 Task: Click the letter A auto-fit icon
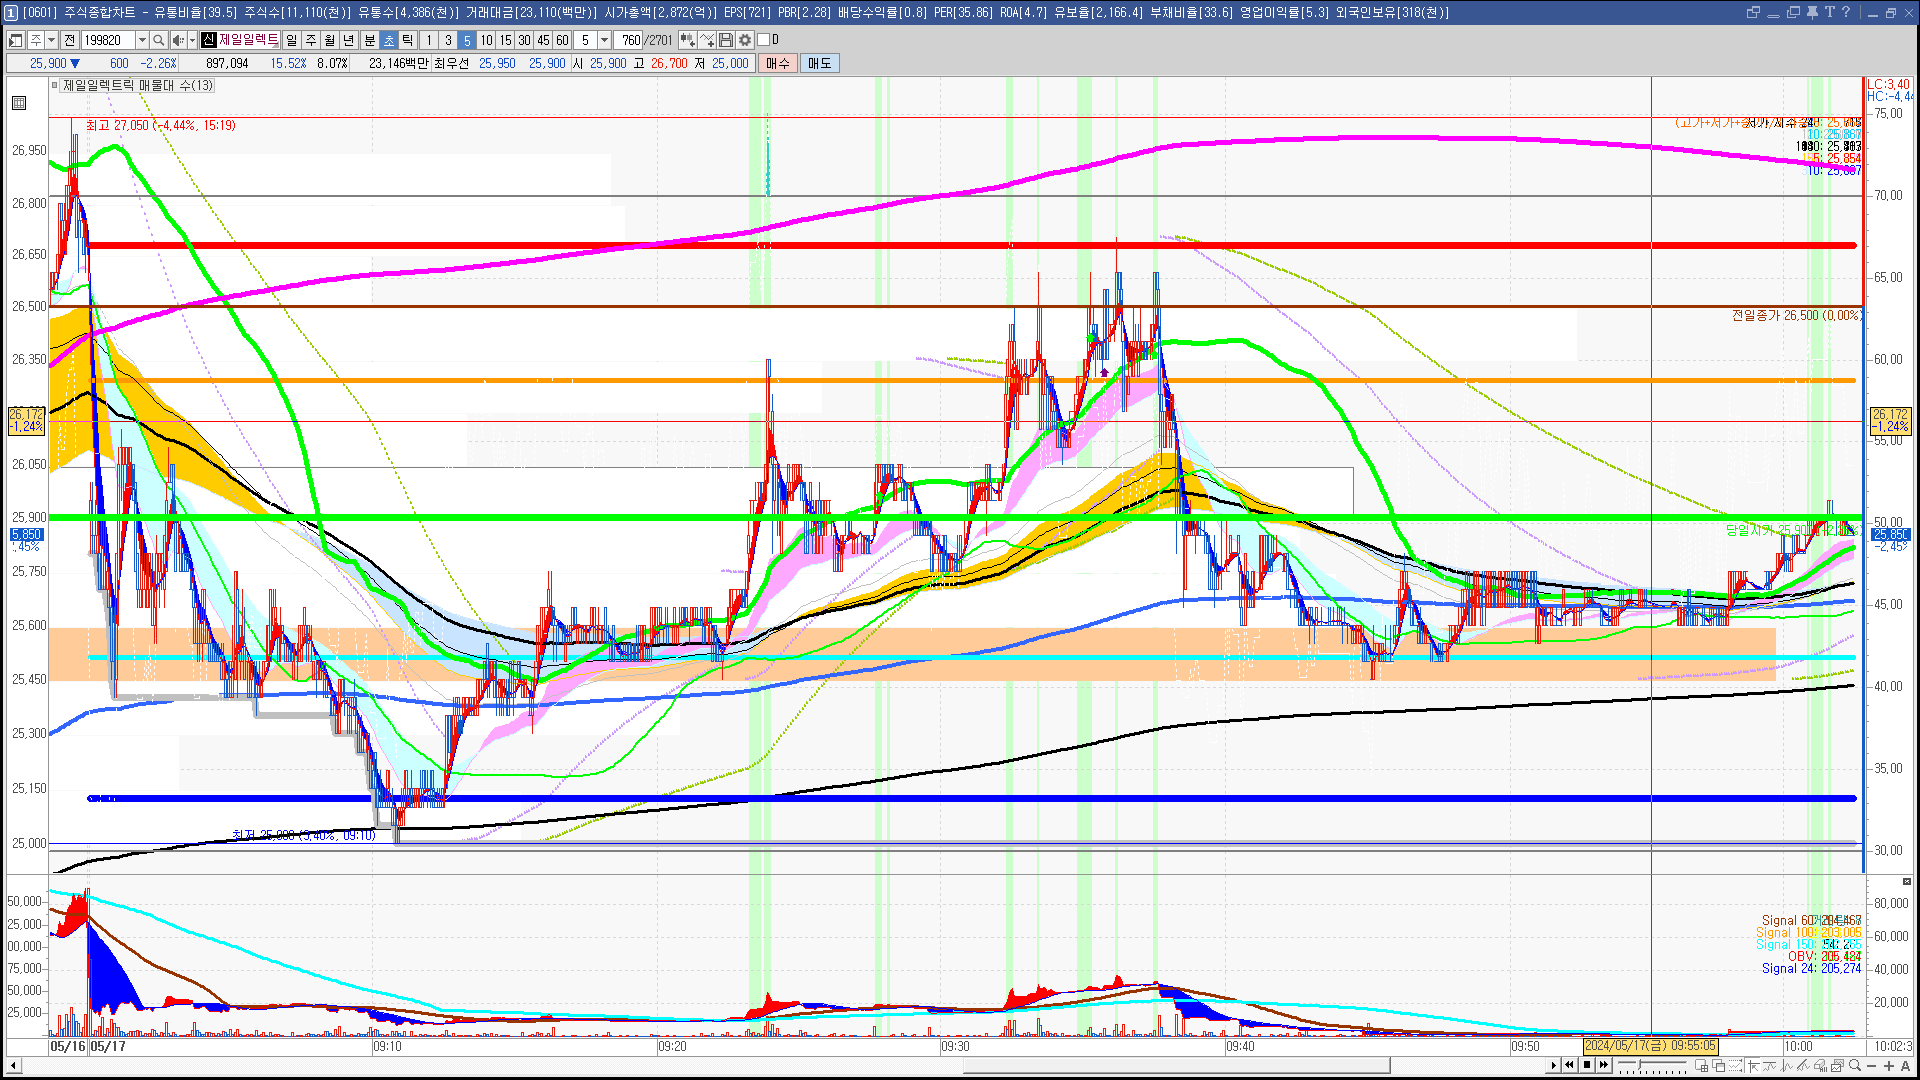click(x=1905, y=1066)
